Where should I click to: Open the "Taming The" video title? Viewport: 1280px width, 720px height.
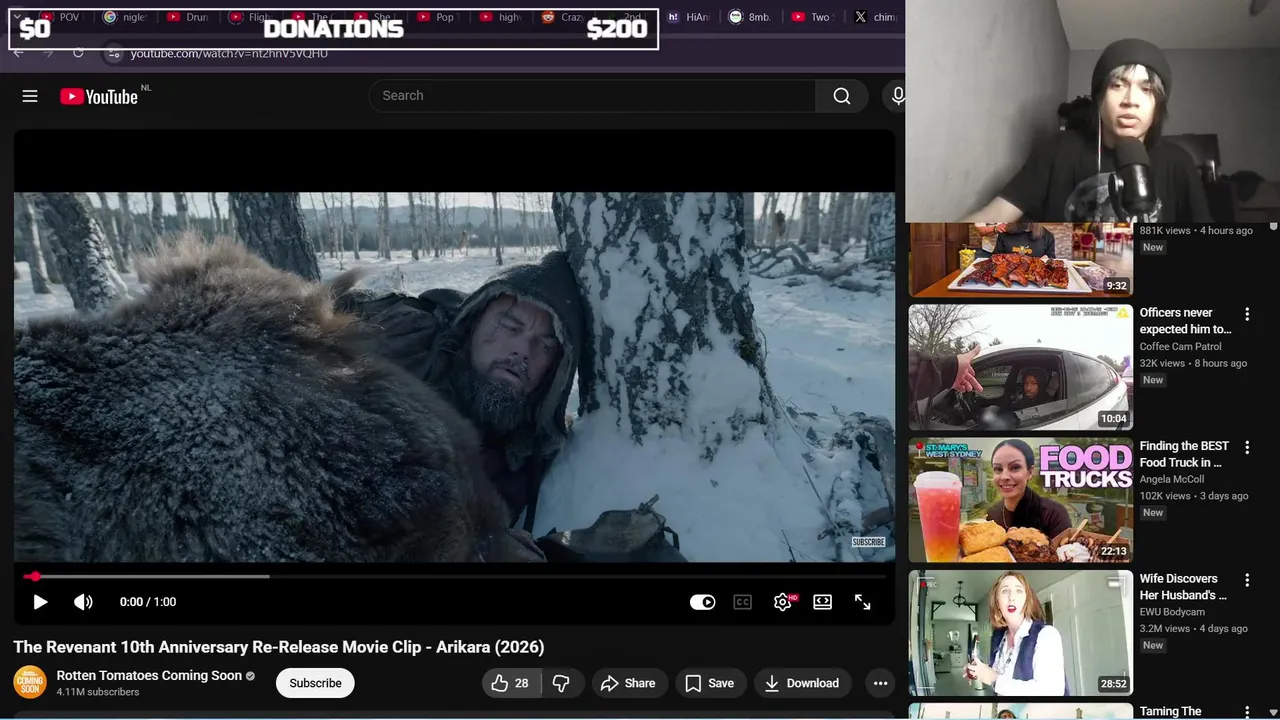[x=1171, y=711]
